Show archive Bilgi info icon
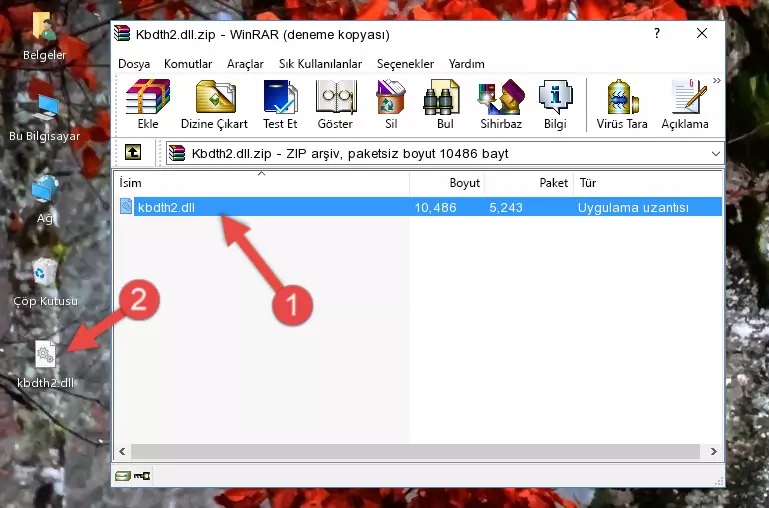Viewport: 769px width, 508px height. point(555,104)
